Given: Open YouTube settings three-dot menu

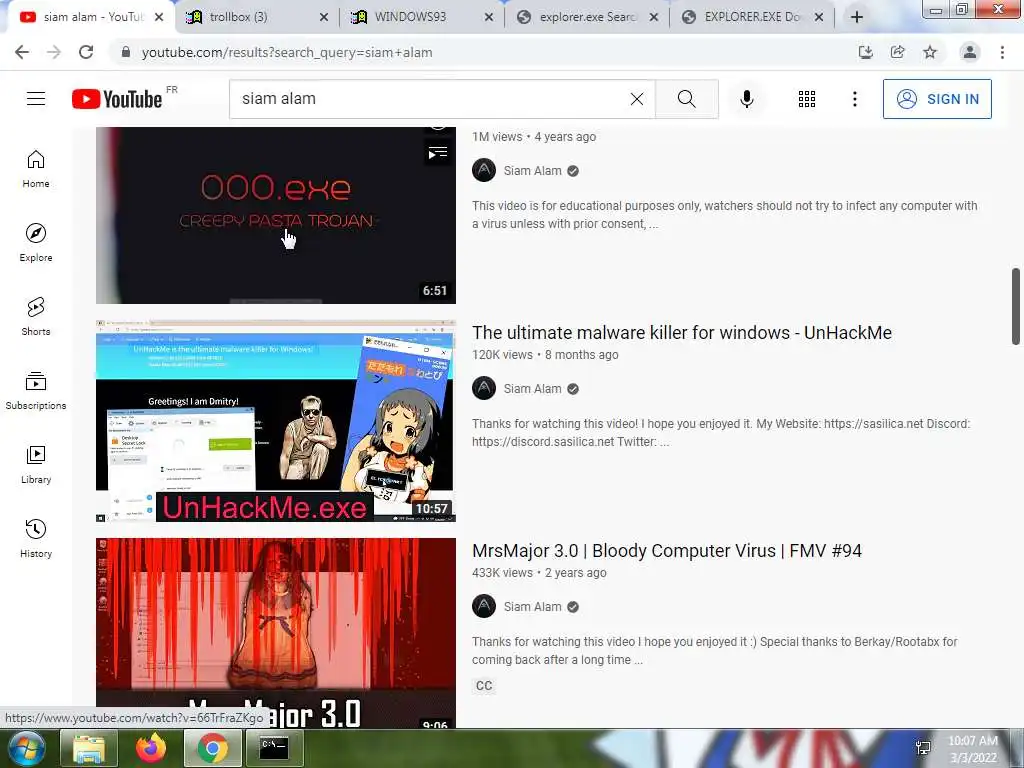Looking at the screenshot, I should (x=854, y=99).
